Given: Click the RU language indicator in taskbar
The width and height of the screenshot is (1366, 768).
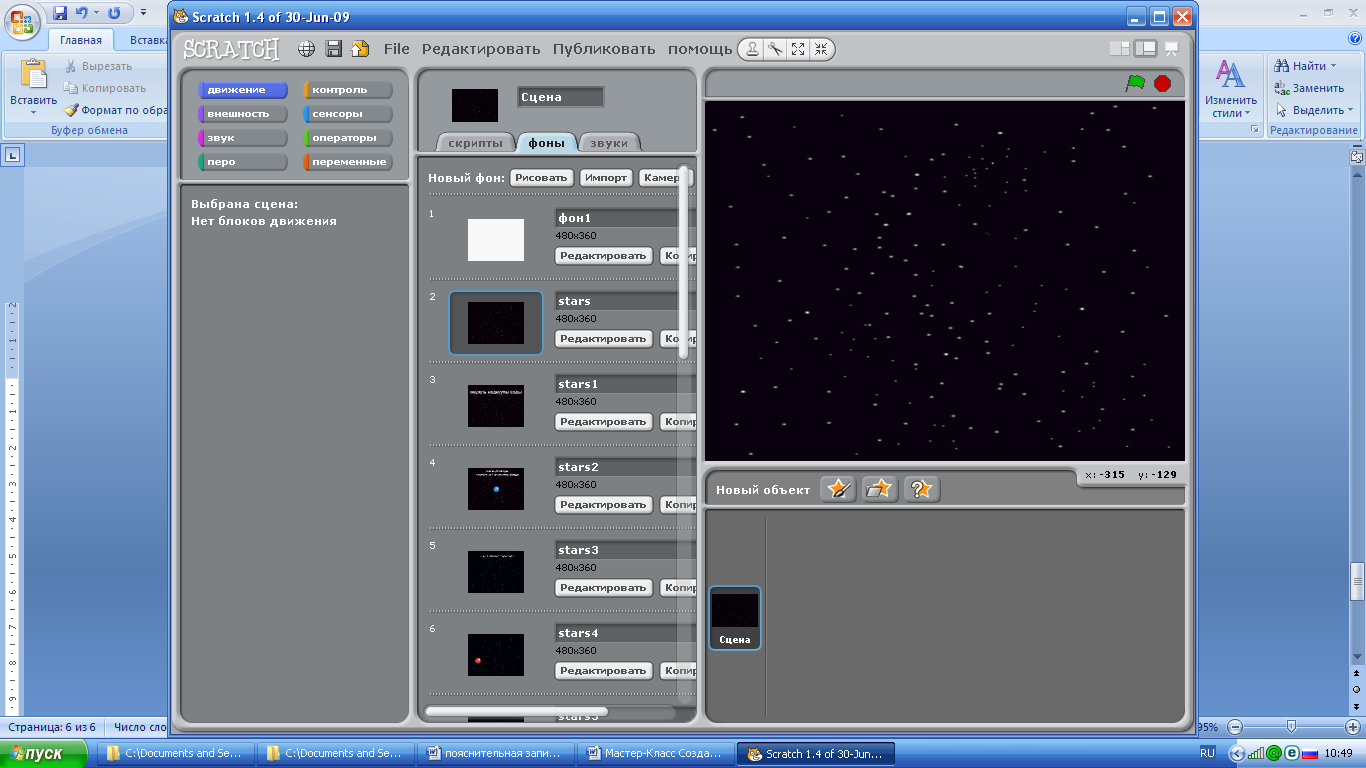Looking at the screenshot, I should point(1207,753).
